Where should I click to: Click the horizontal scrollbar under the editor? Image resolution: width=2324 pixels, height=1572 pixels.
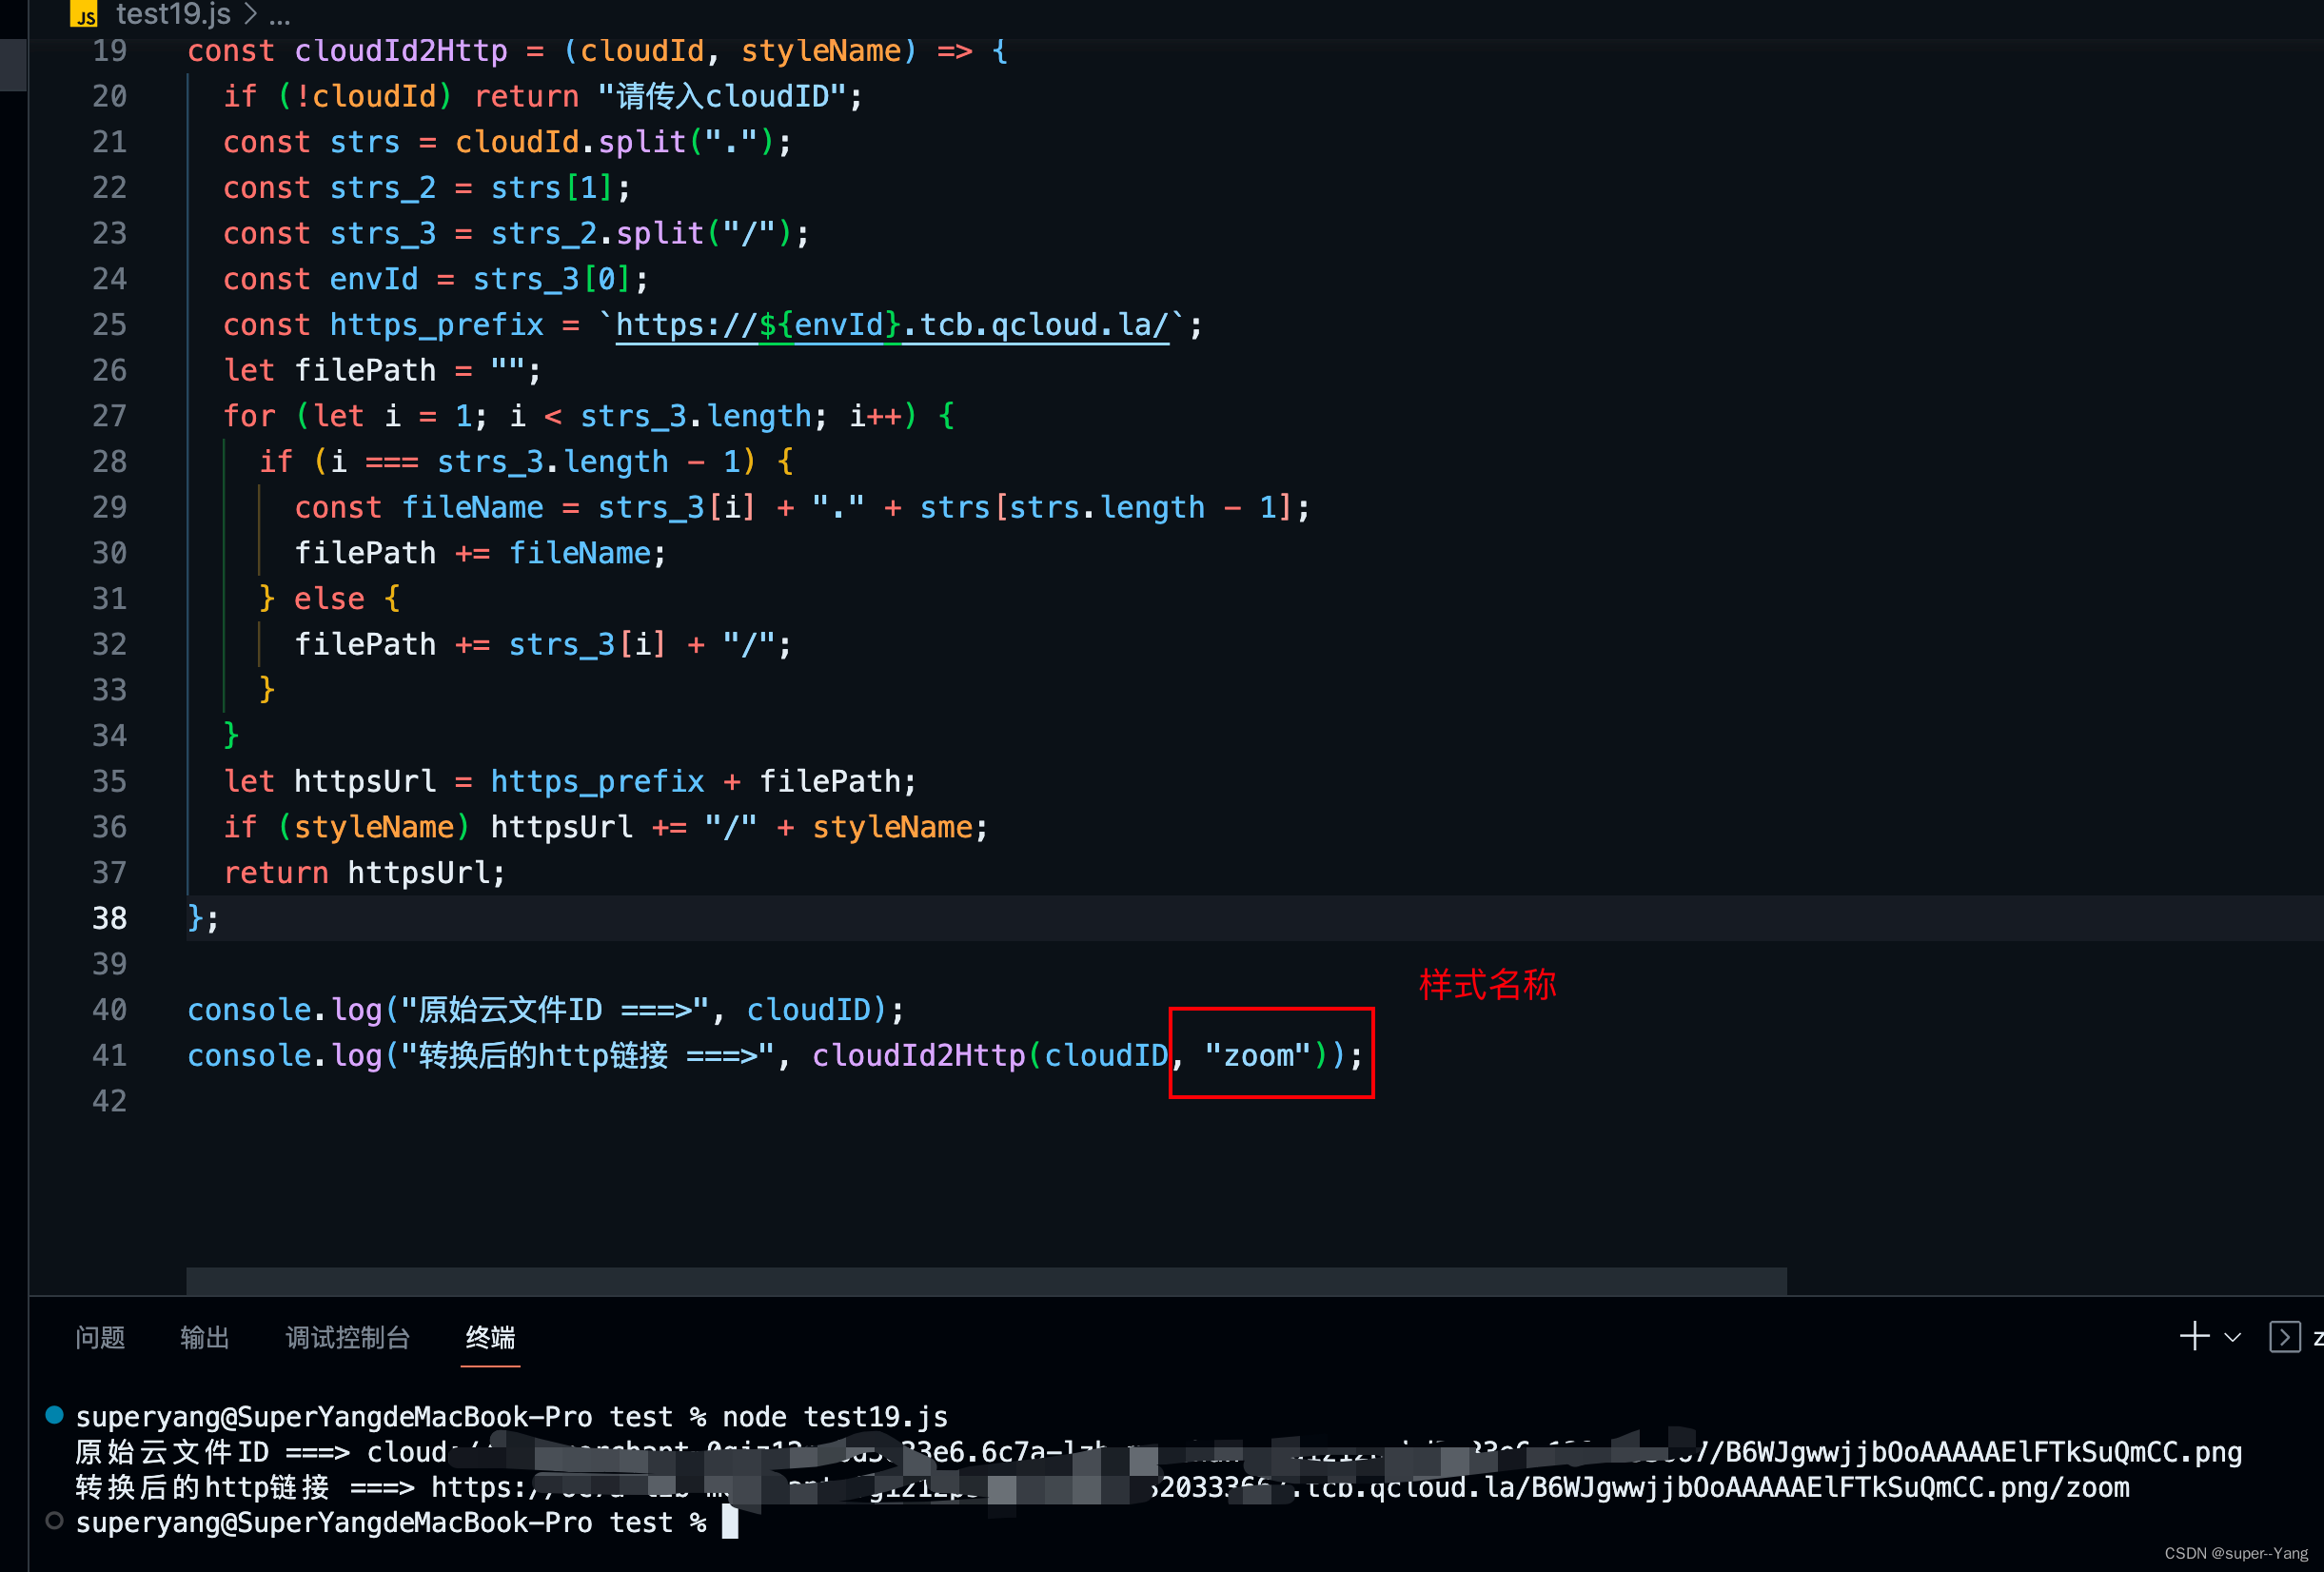pyautogui.click(x=986, y=1281)
